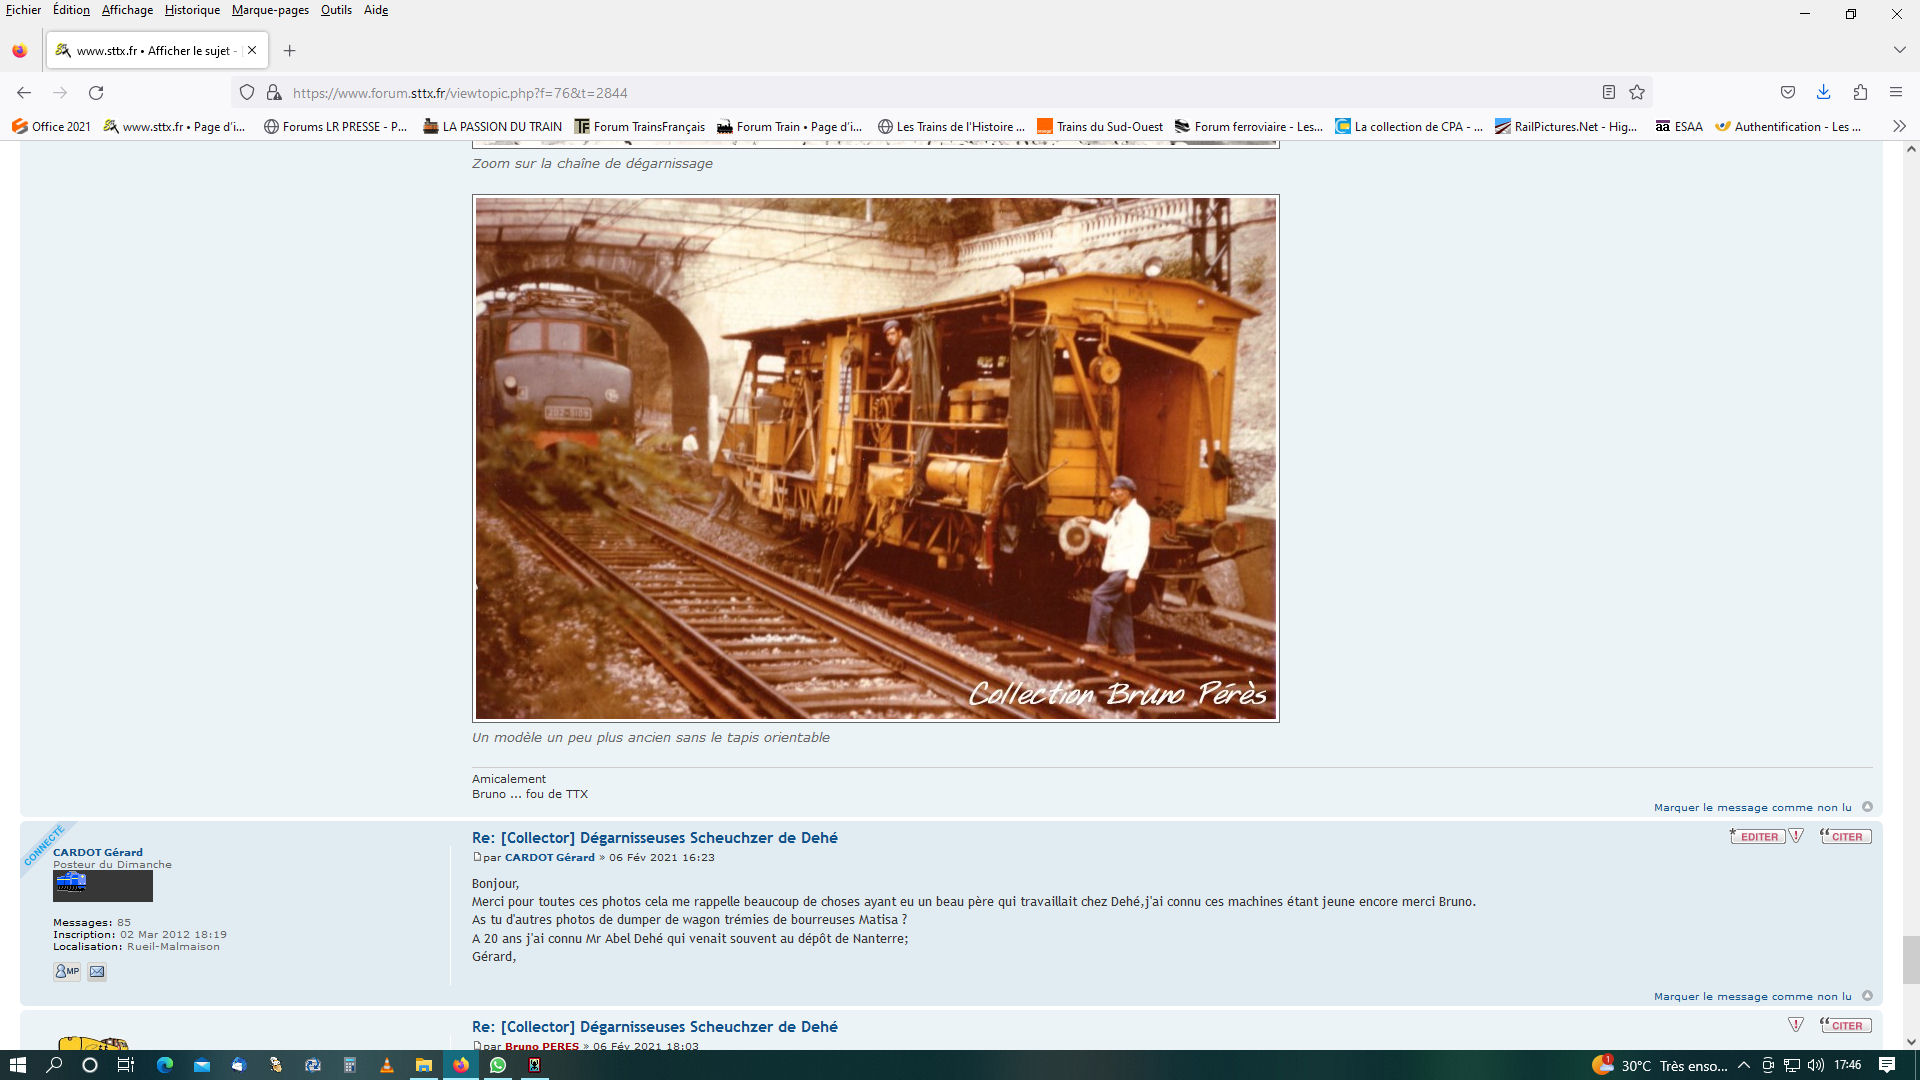The image size is (1920, 1080).
Task: Open the Historique menu
Action: click(x=192, y=10)
